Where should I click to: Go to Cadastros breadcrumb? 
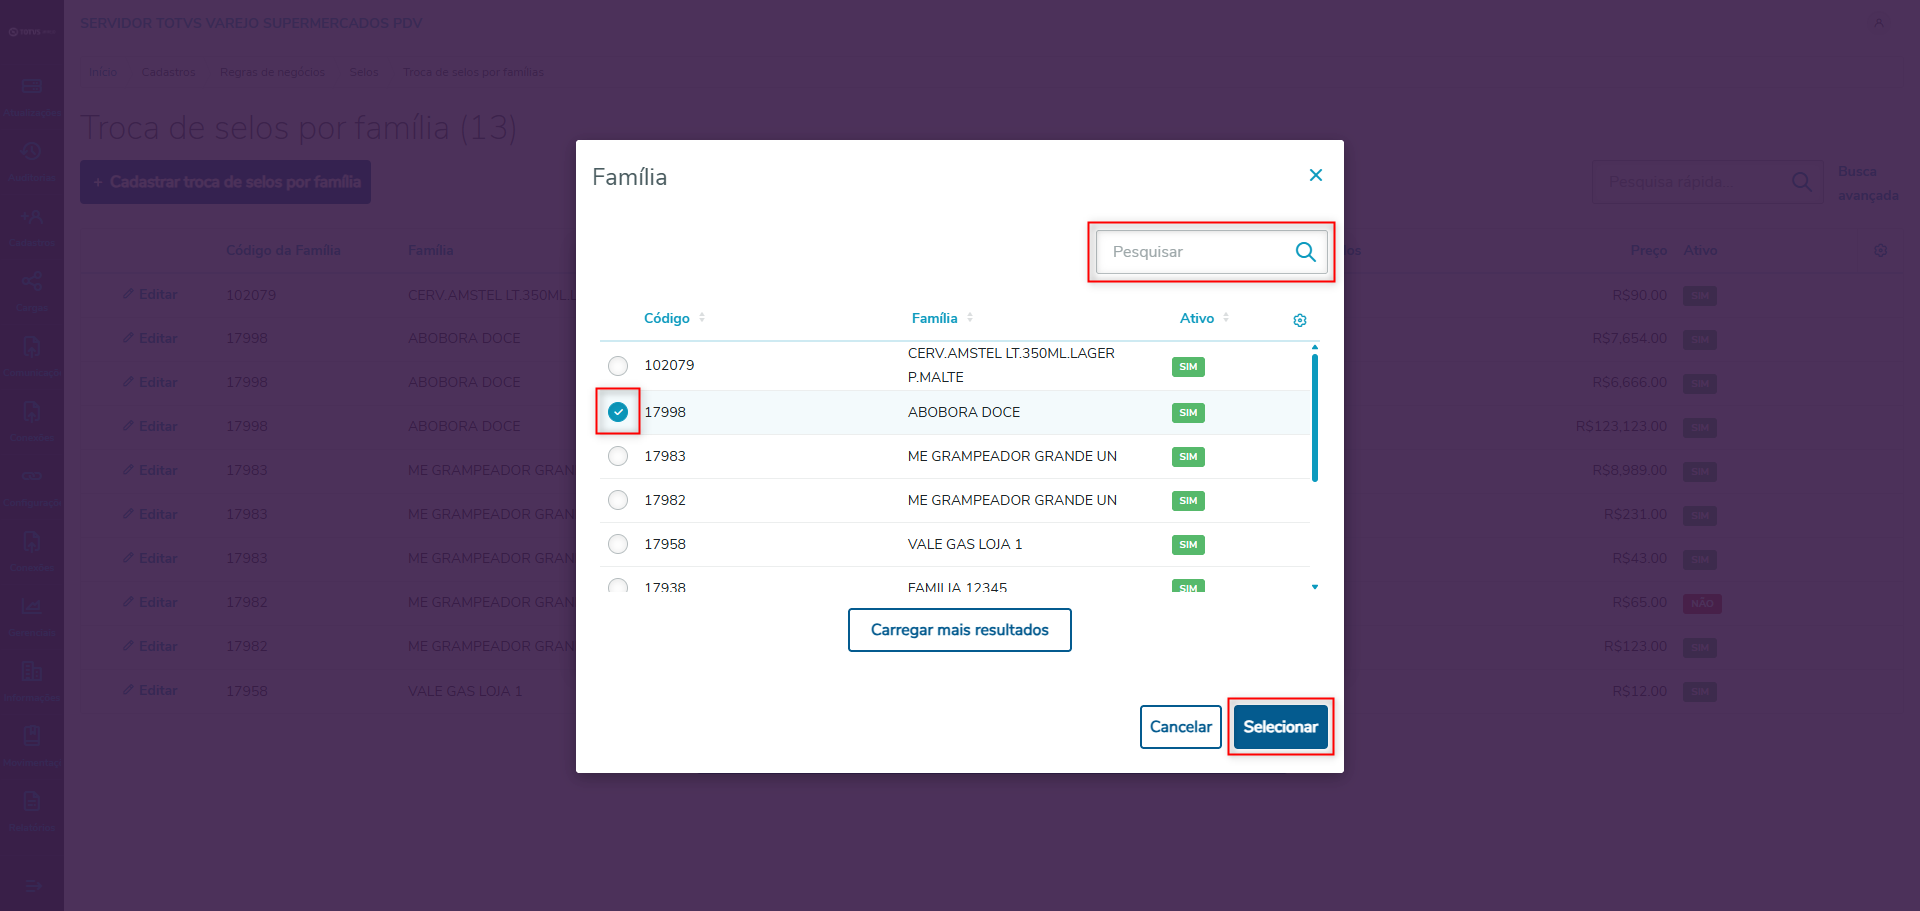coord(168,72)
